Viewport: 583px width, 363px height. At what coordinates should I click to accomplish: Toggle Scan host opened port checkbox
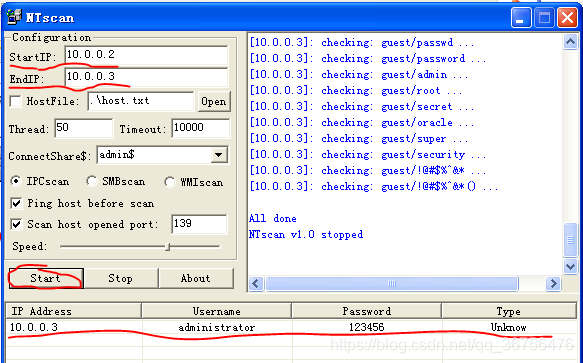click(16, 224)
